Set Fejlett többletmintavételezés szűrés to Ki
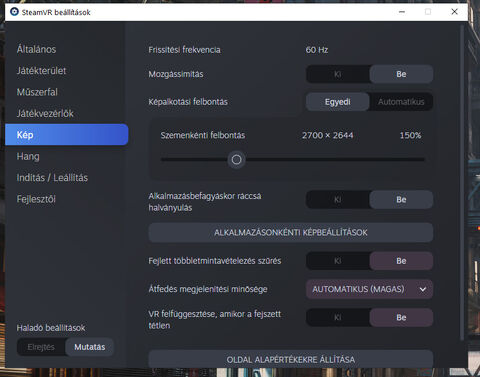 coord(338,261)
